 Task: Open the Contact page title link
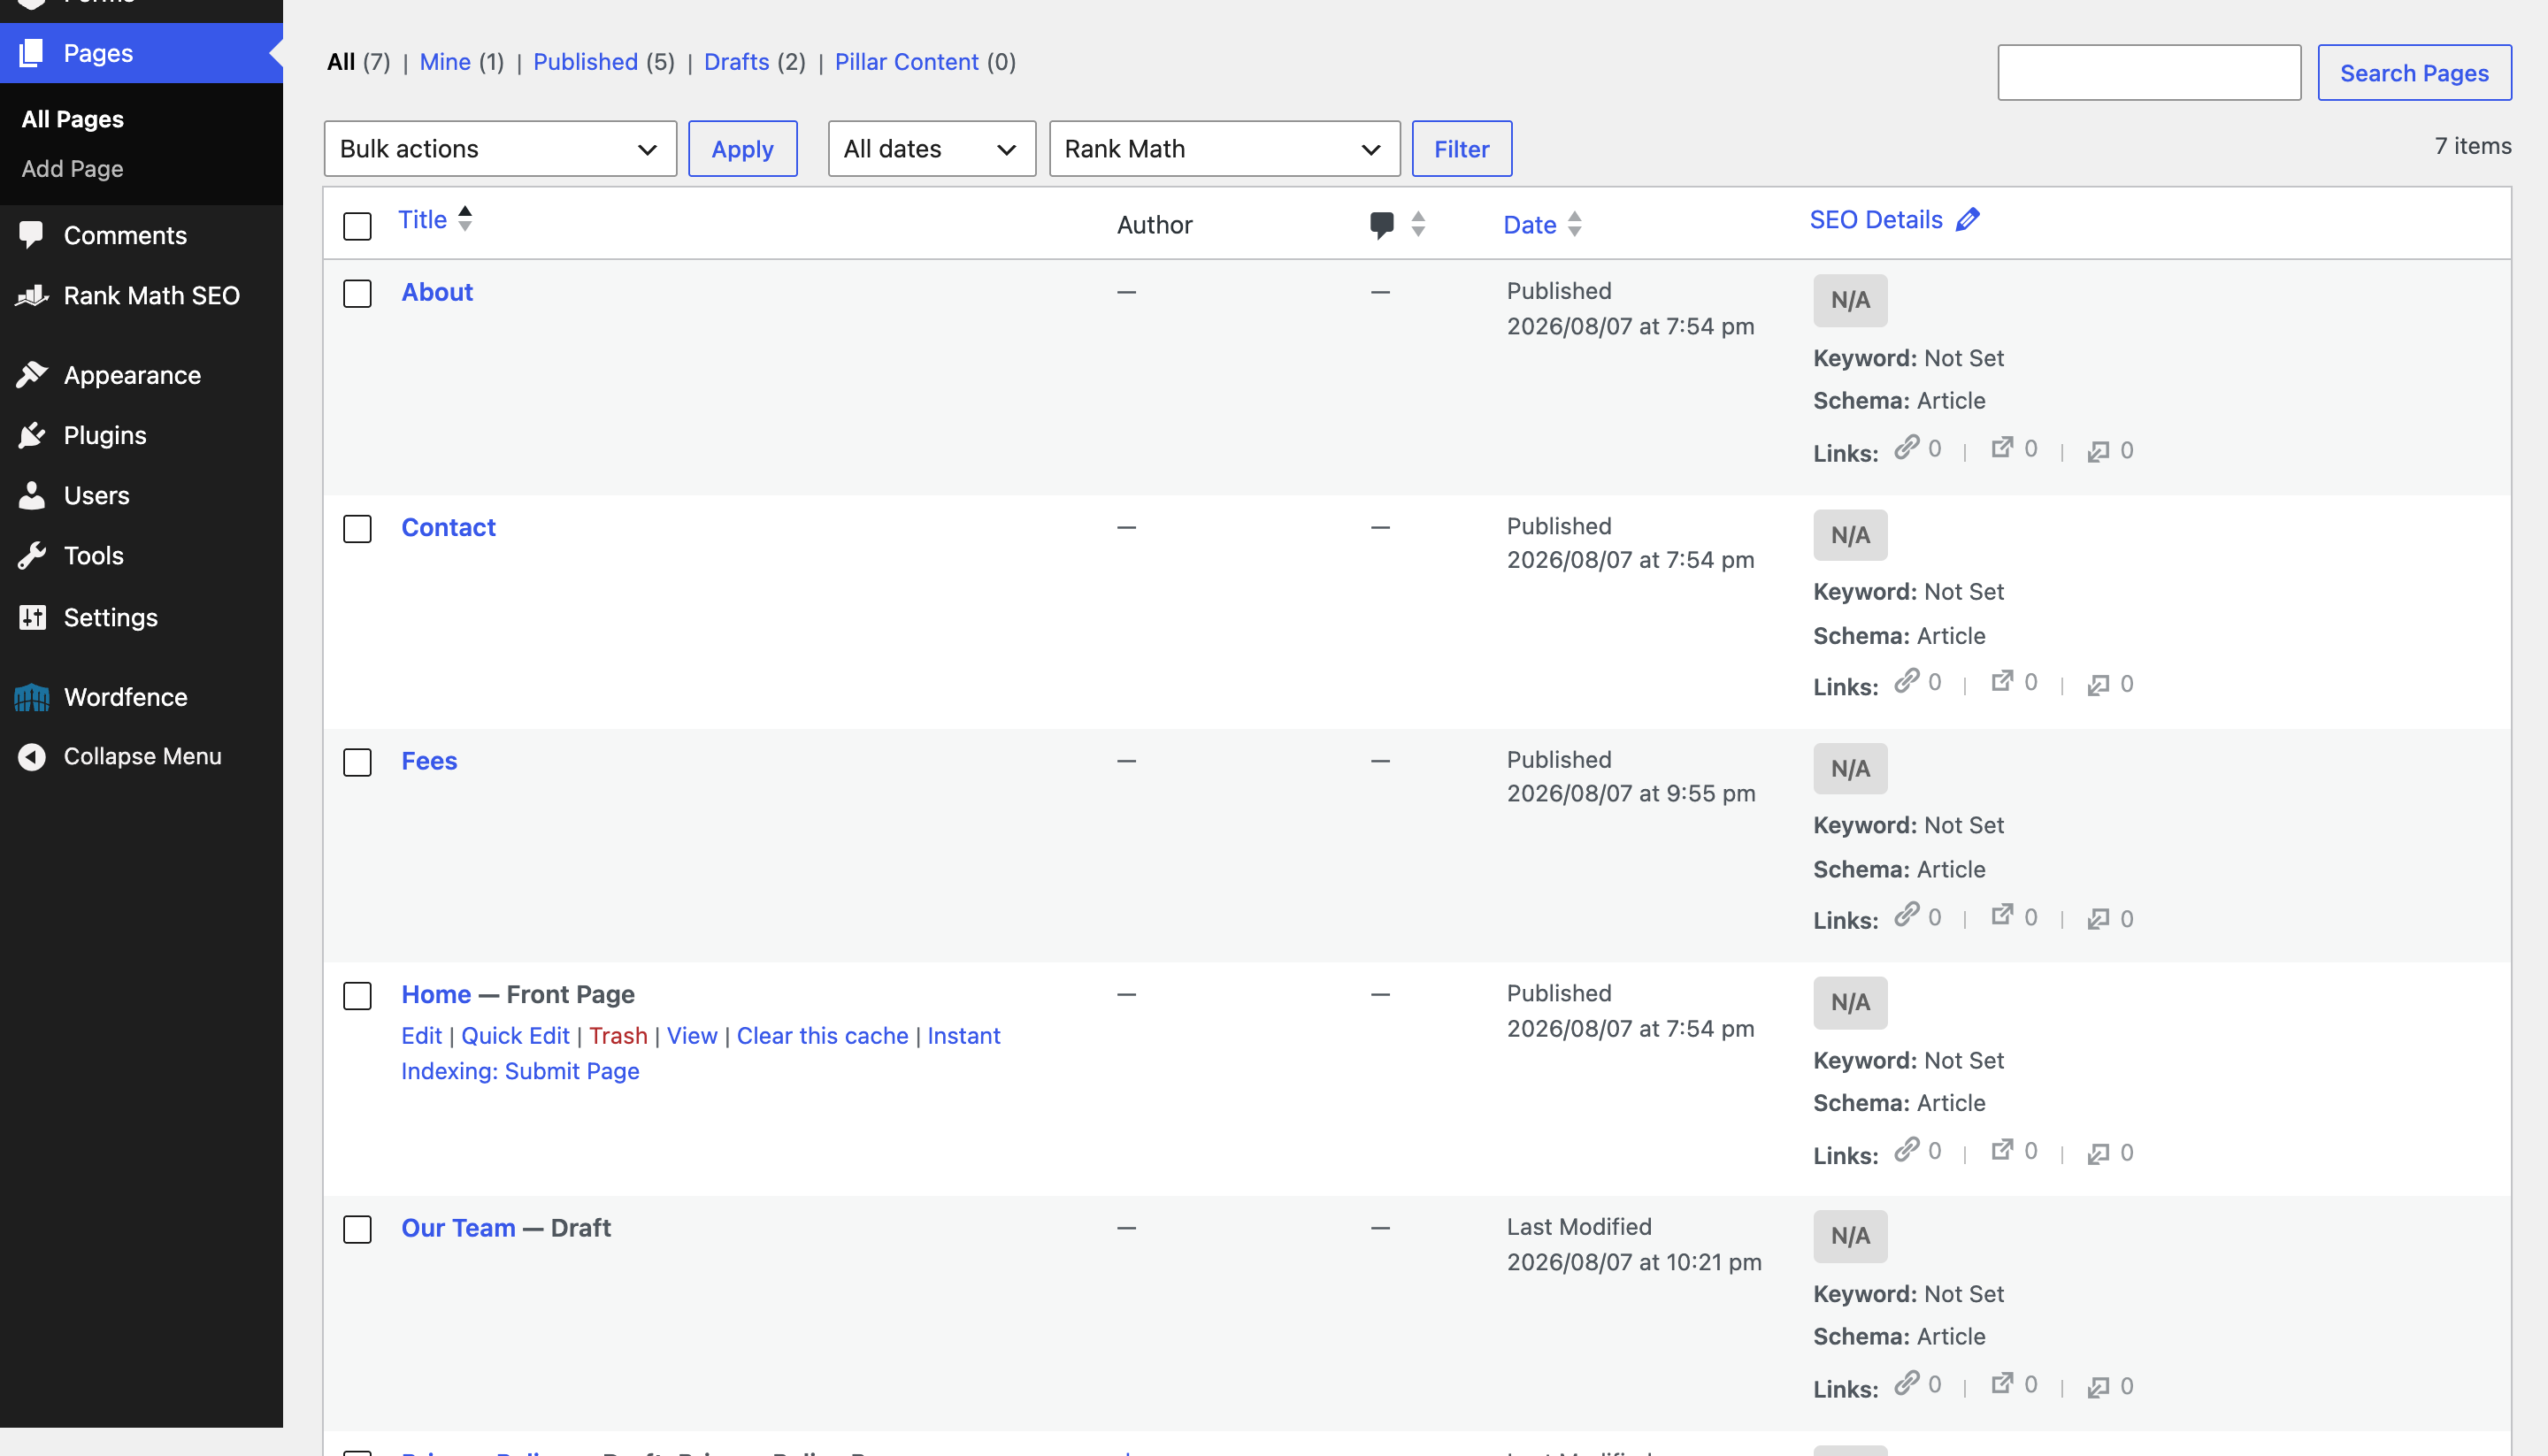tap(448, 527)
